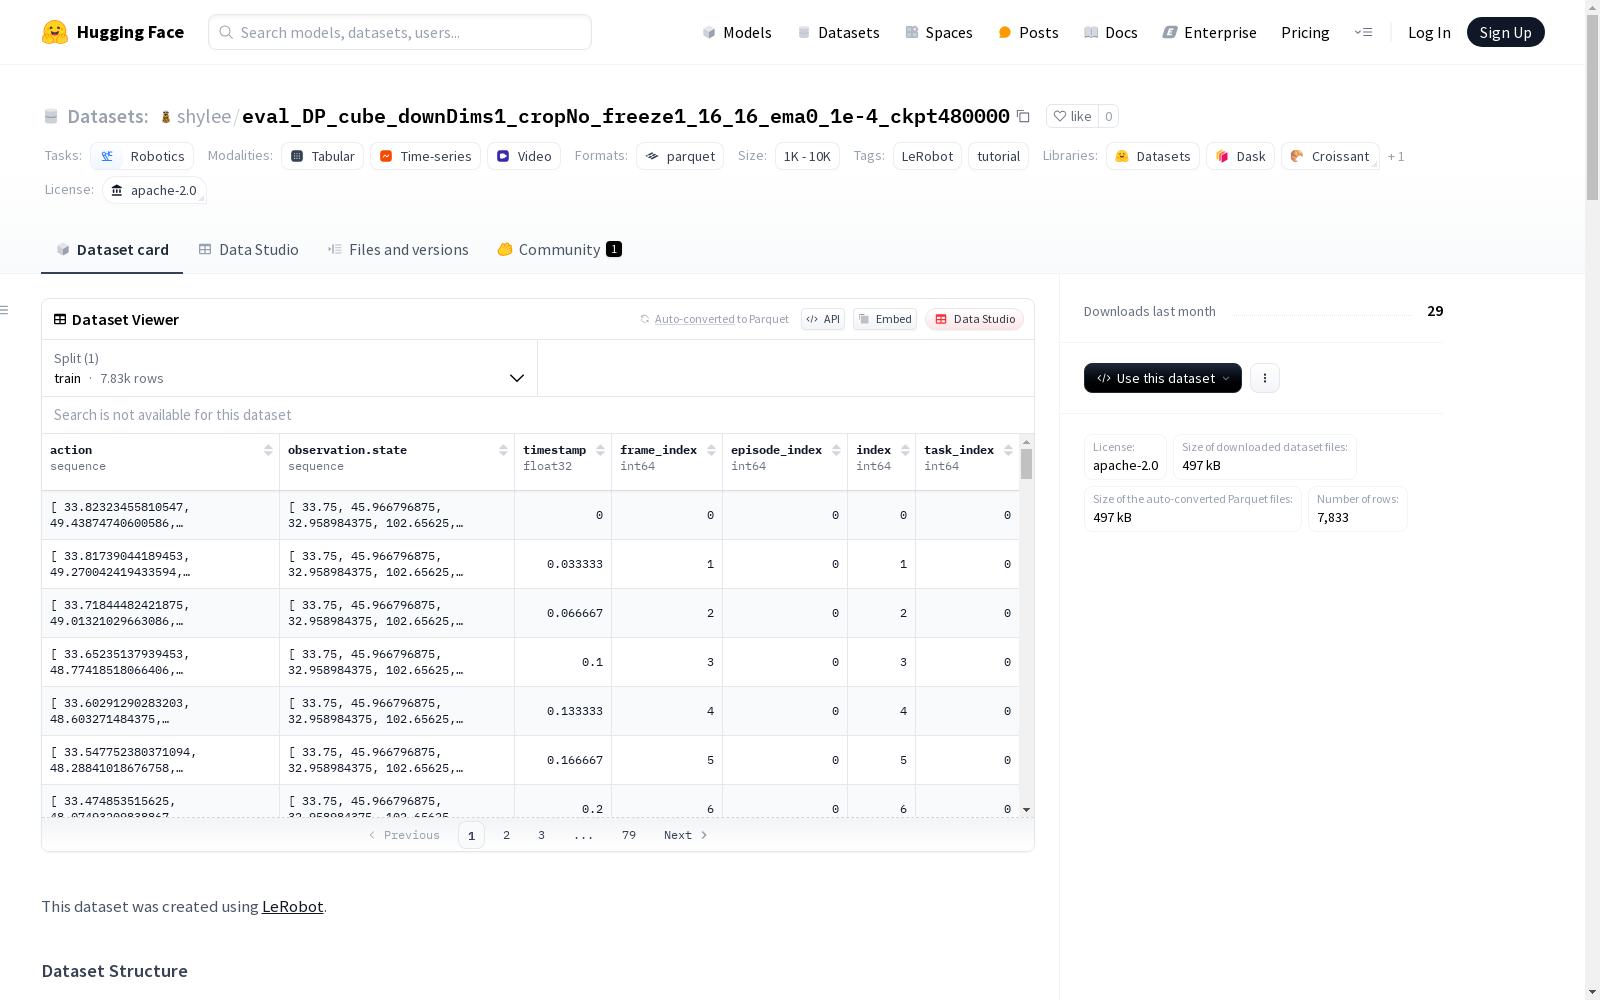
Task: Focus the search models and datasets field
Action: pyautogui.click(x=400, y=32)
